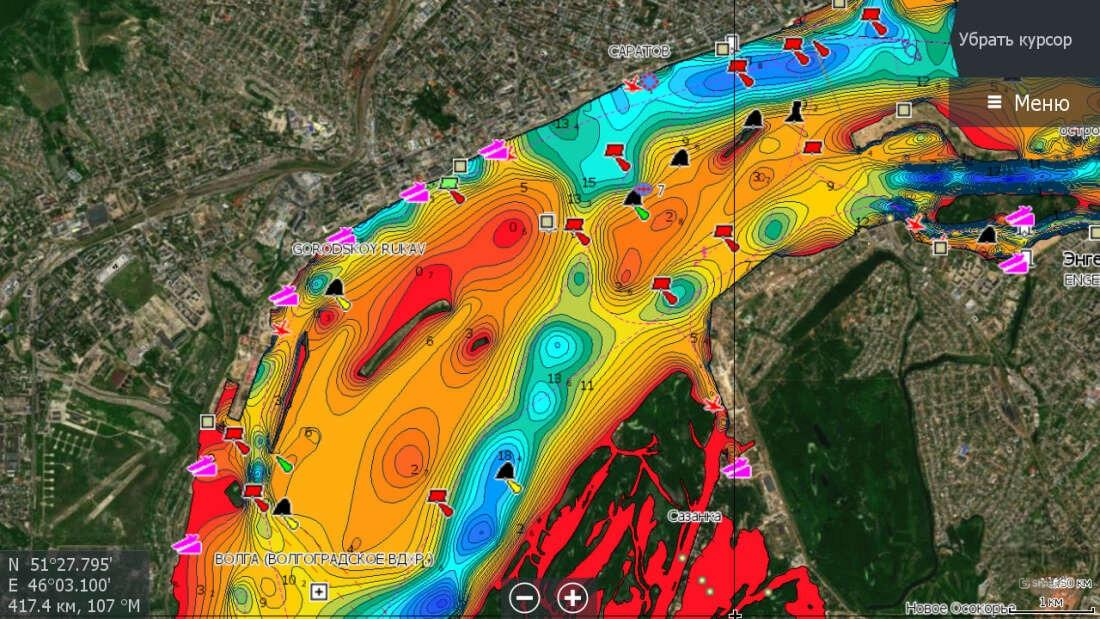Zoom in with the plus button
This screenshot has height=619, width=1100.
[572, 598]
